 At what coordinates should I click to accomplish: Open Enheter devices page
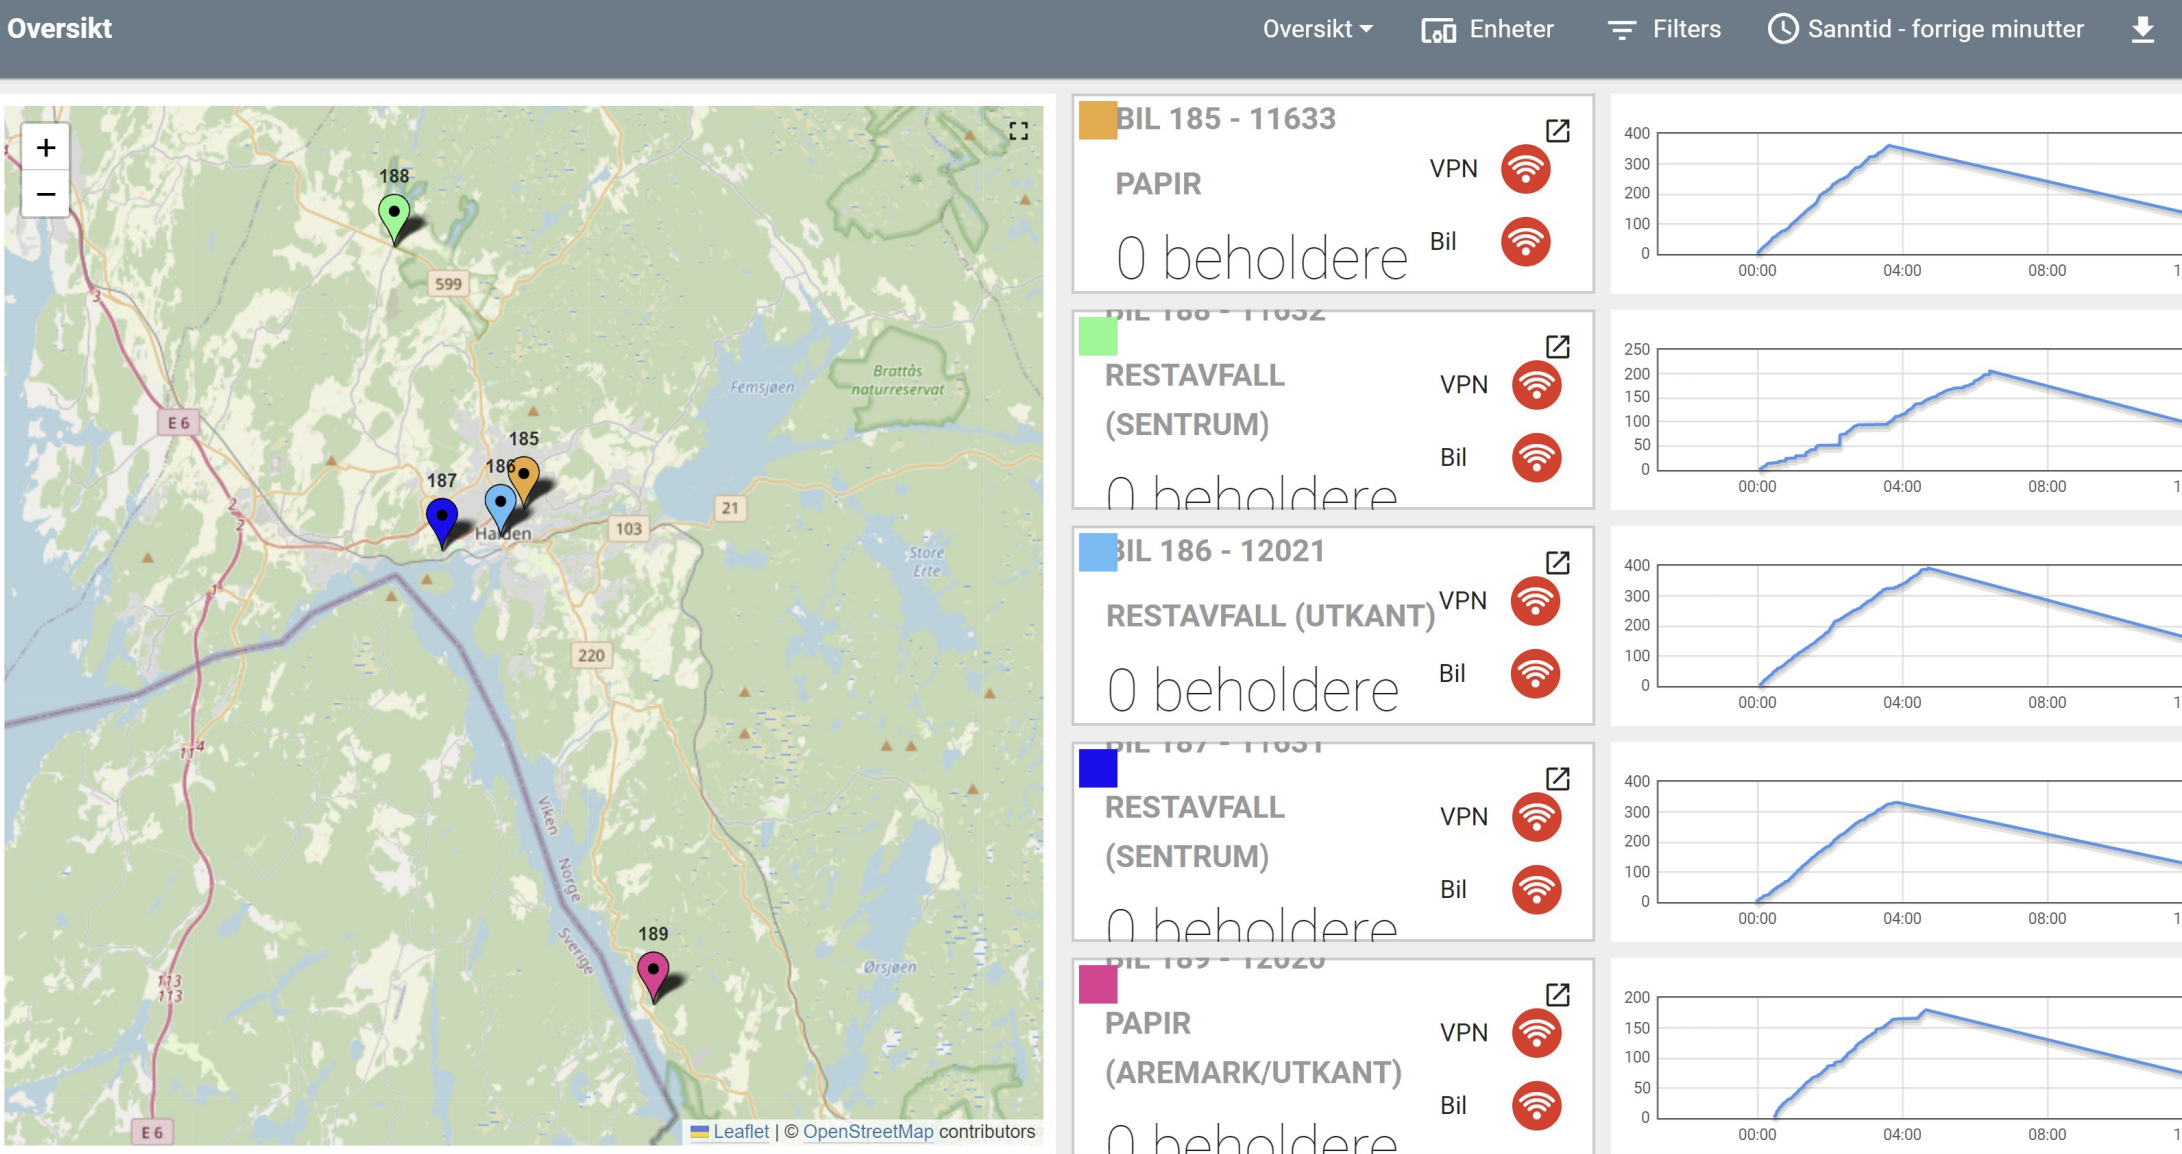1488,30
